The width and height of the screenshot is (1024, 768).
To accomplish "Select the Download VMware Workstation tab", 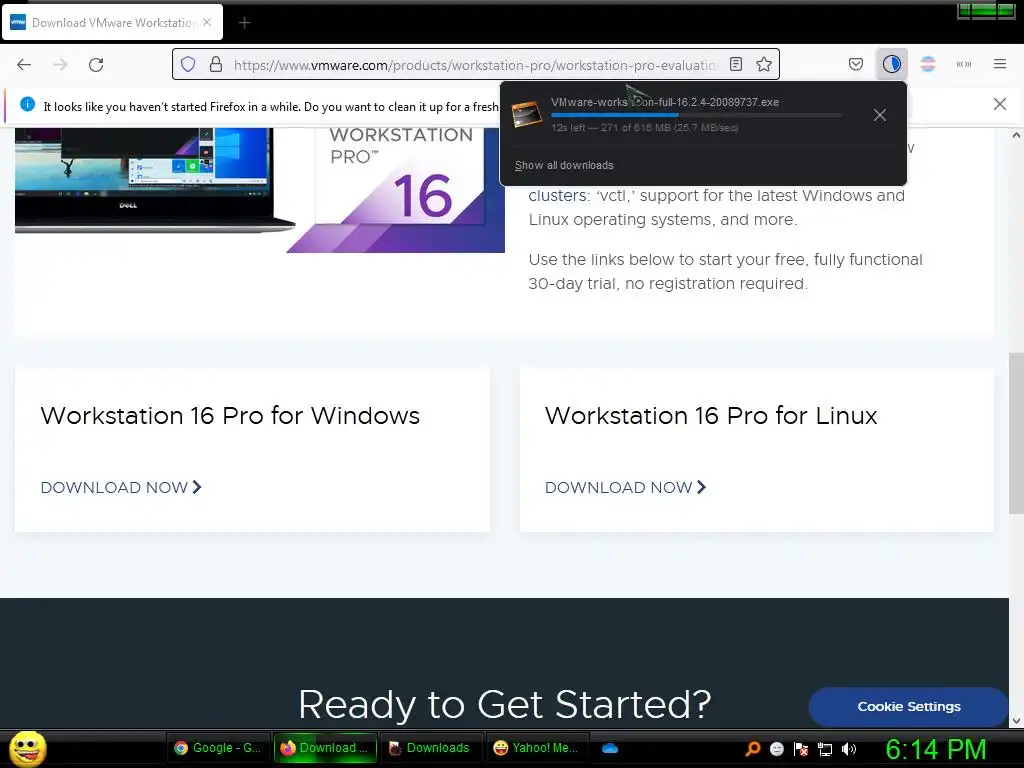I will (x=112, y=22).
